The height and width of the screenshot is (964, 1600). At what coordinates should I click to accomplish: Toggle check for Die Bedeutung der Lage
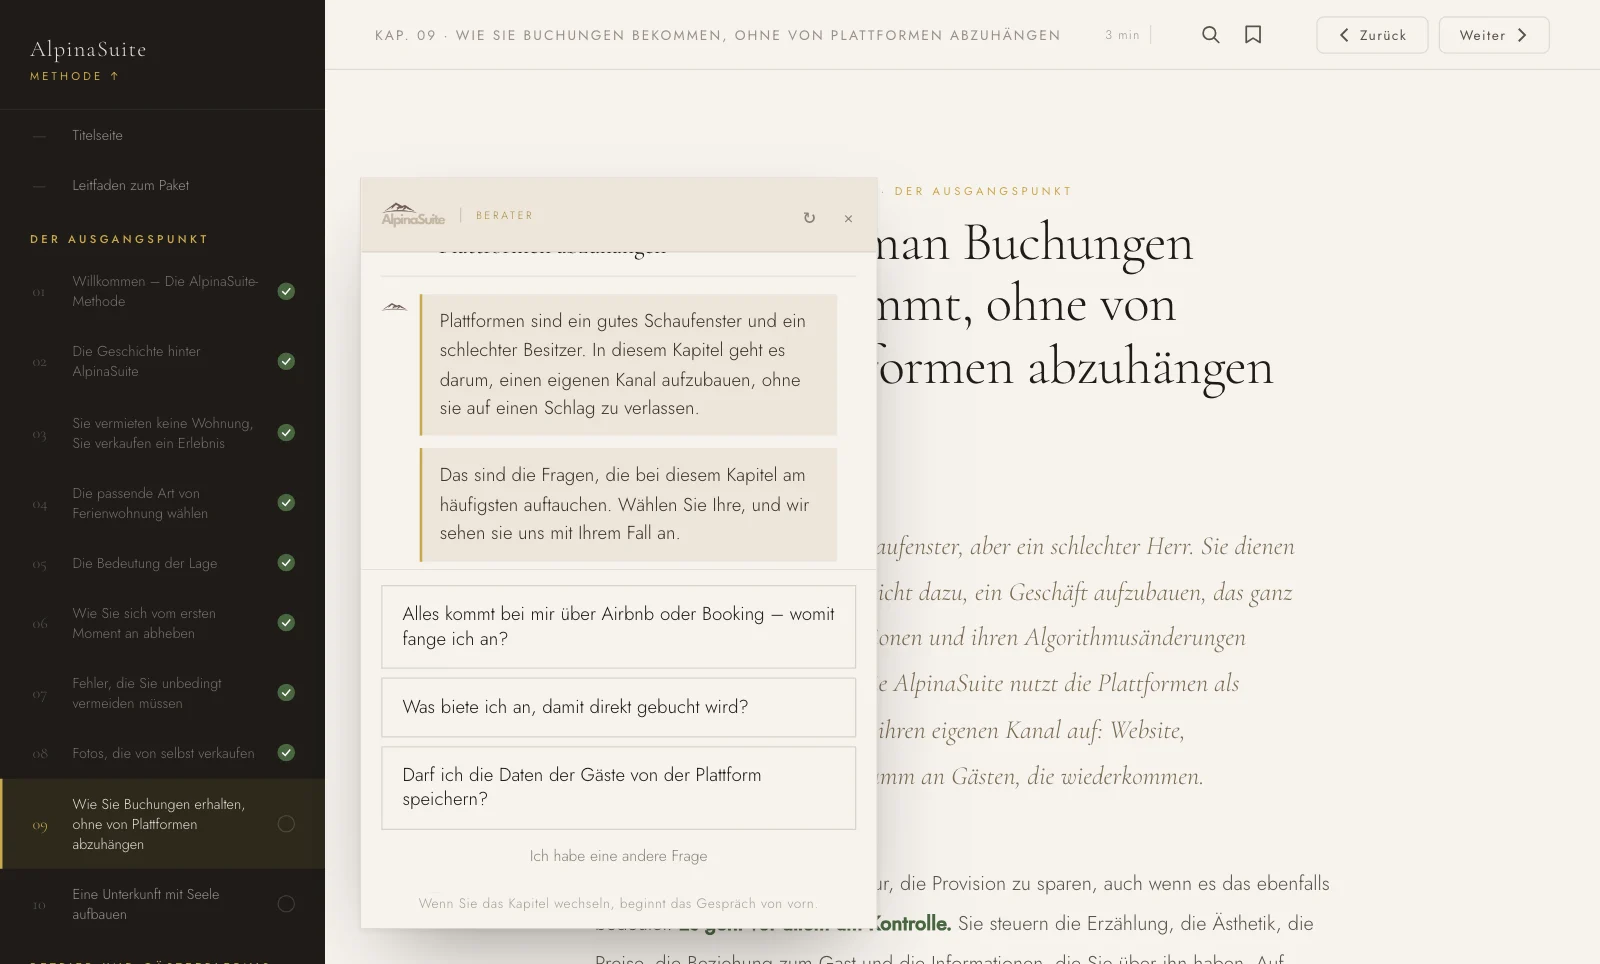tap(286, 563)
